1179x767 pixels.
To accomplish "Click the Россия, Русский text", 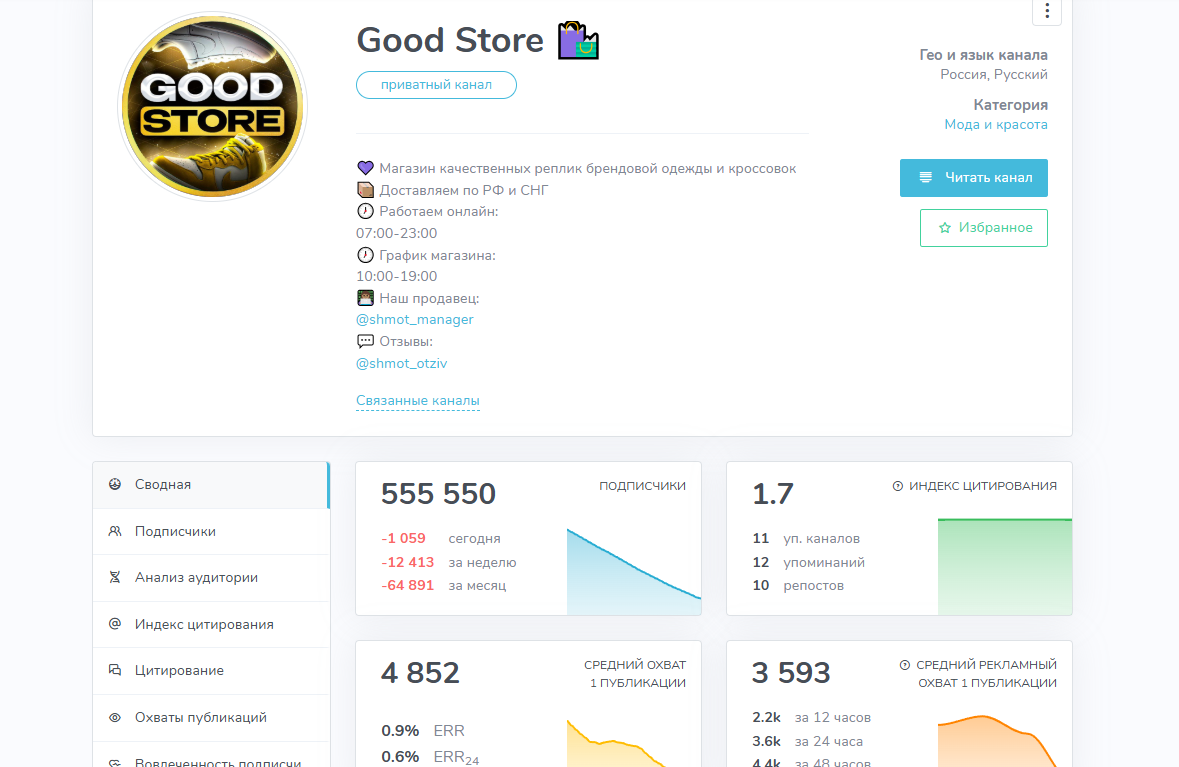I will coord(993,74).
